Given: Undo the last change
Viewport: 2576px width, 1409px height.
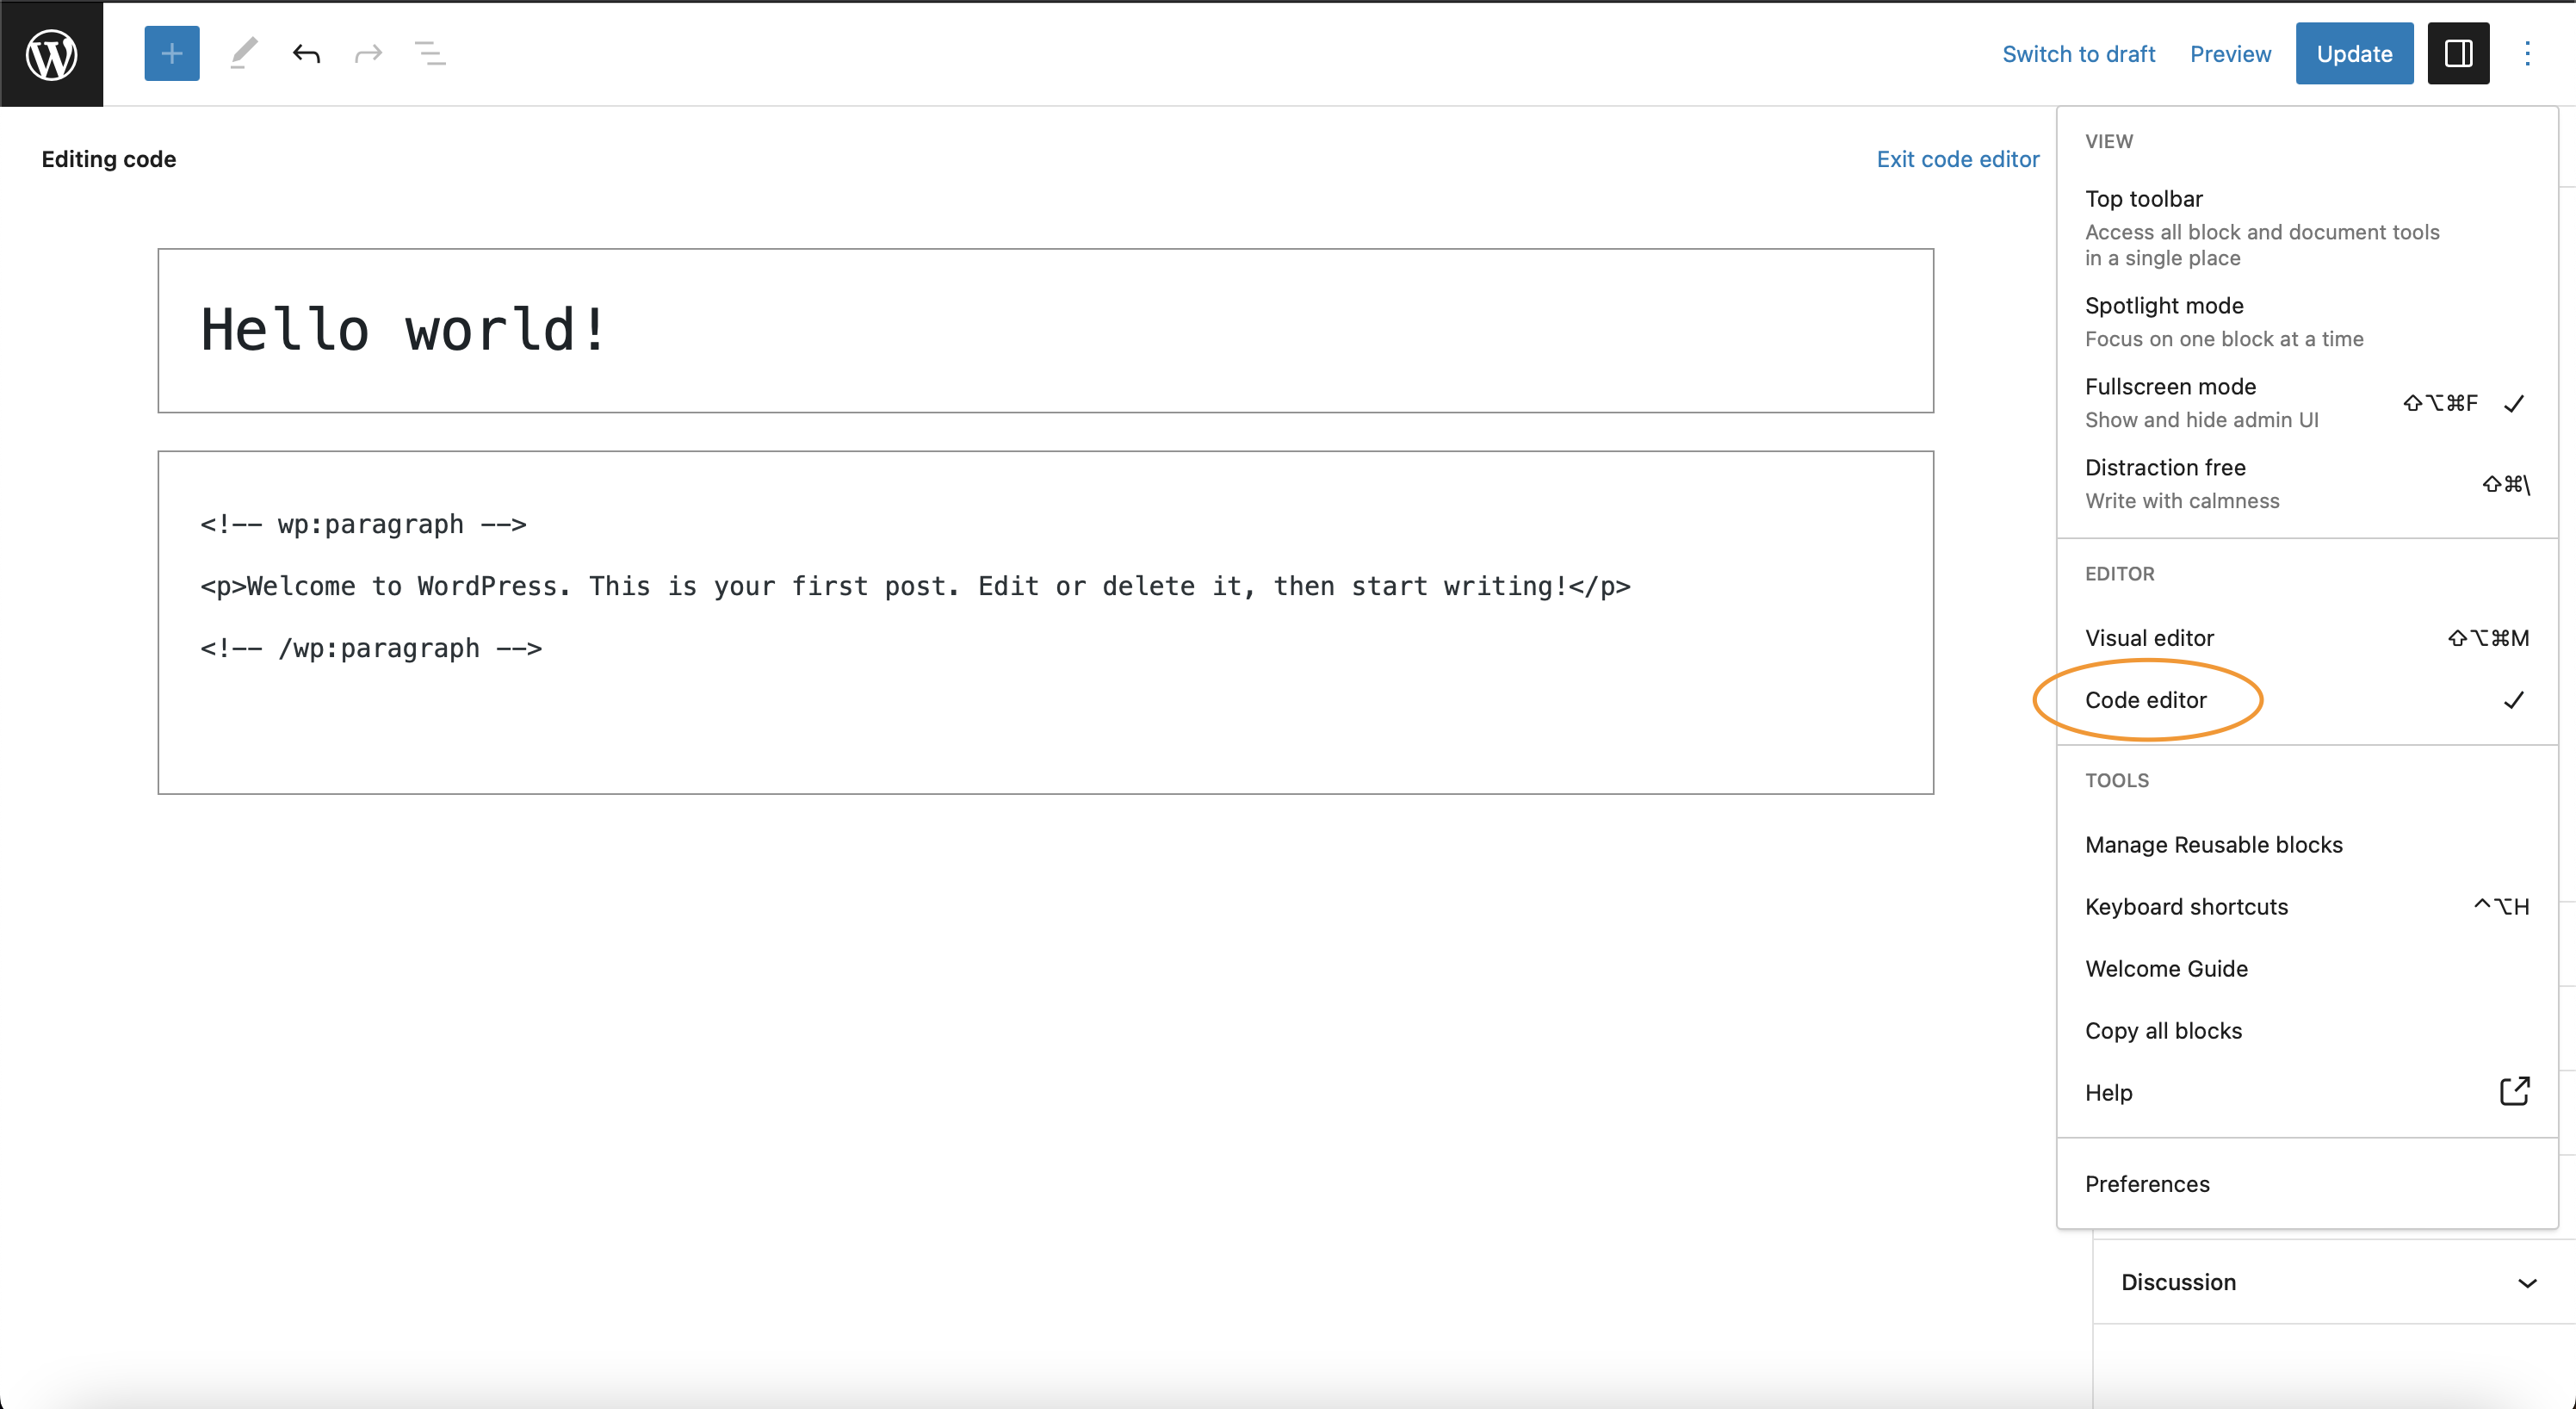Looking at the screenshot, I should [306, 54].
